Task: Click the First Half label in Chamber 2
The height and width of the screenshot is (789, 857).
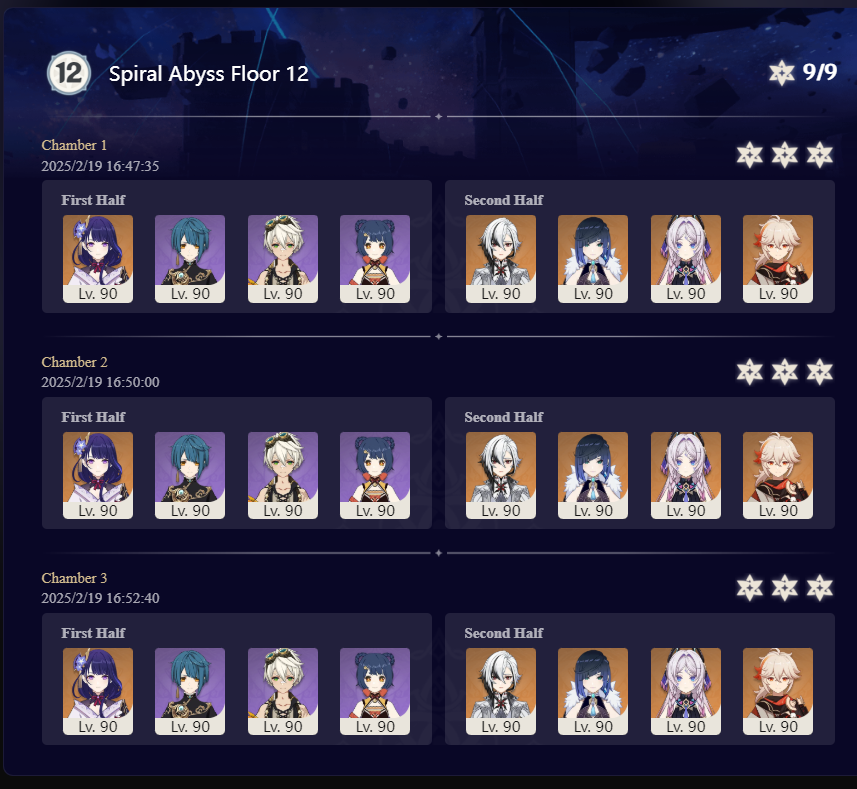Action: click(x=93, y=417)
